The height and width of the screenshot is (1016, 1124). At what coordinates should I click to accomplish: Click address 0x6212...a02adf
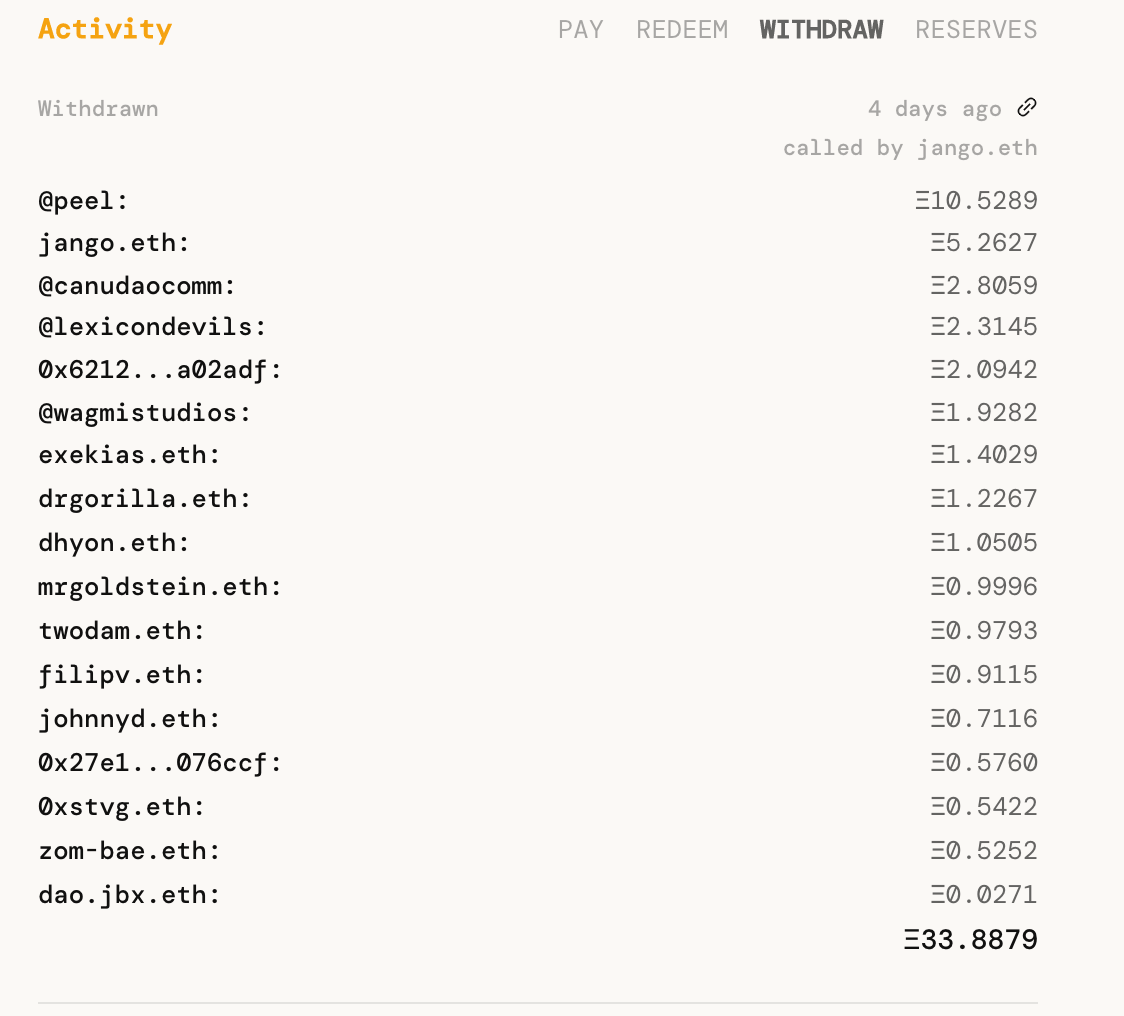(x=159, y=370)
